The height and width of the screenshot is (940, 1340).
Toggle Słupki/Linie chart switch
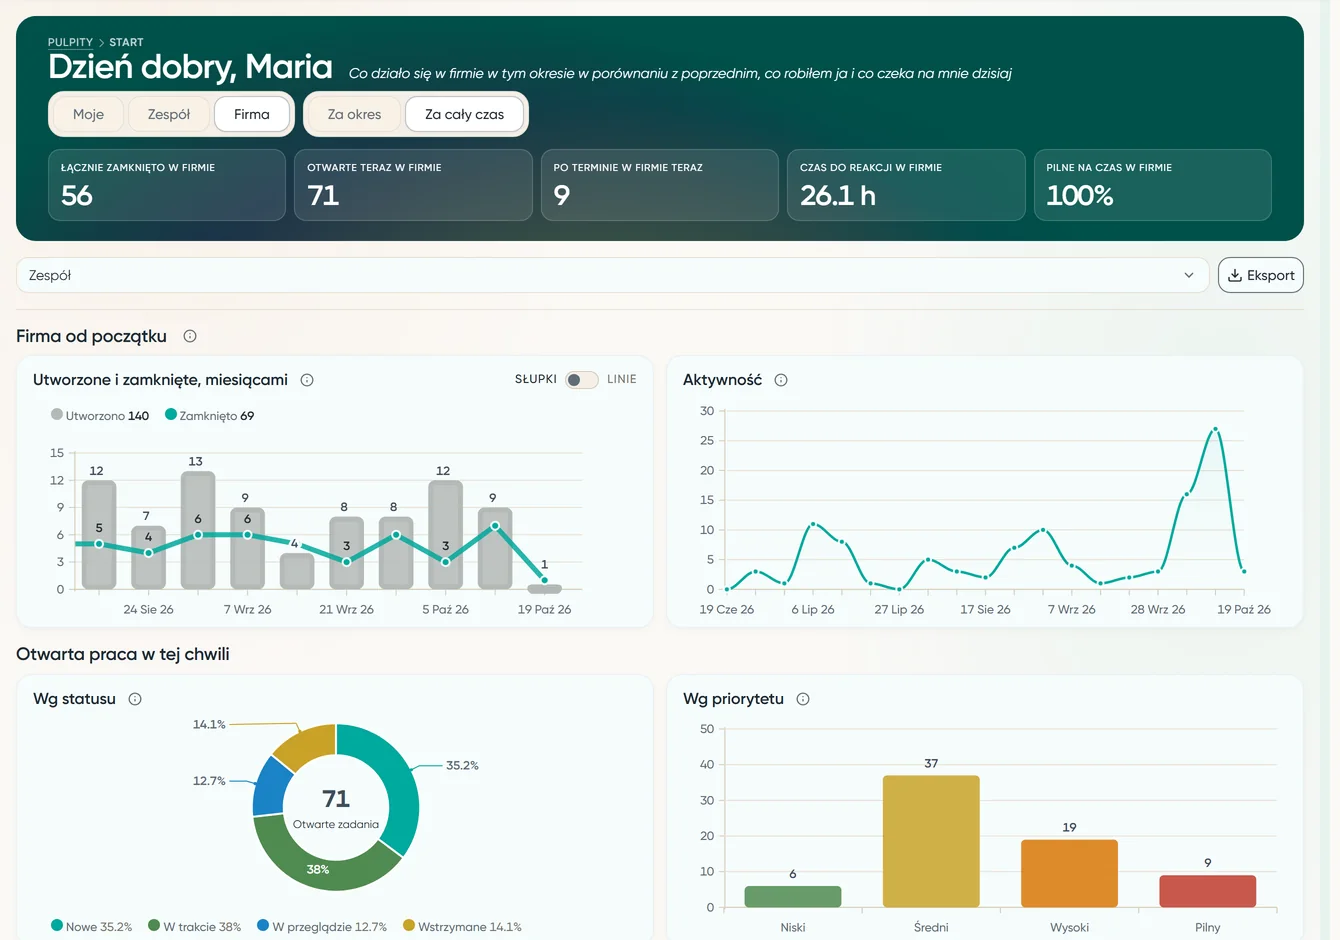[x=582, y=380]
